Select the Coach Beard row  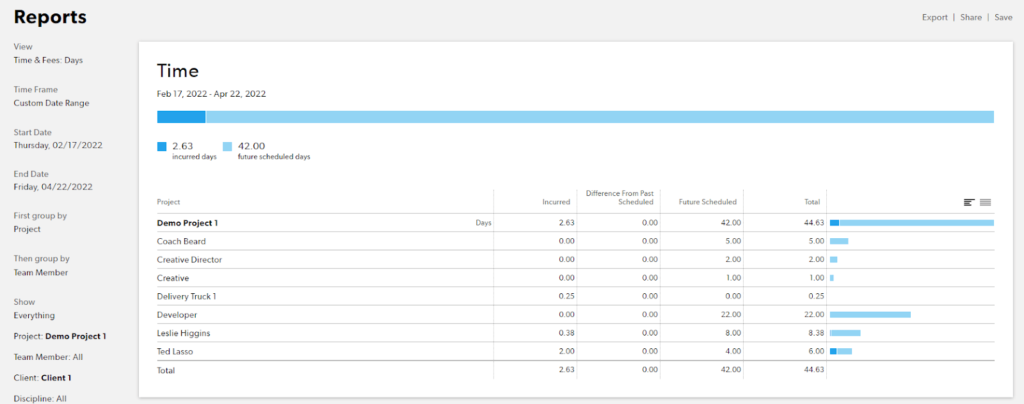pos(575,241)
